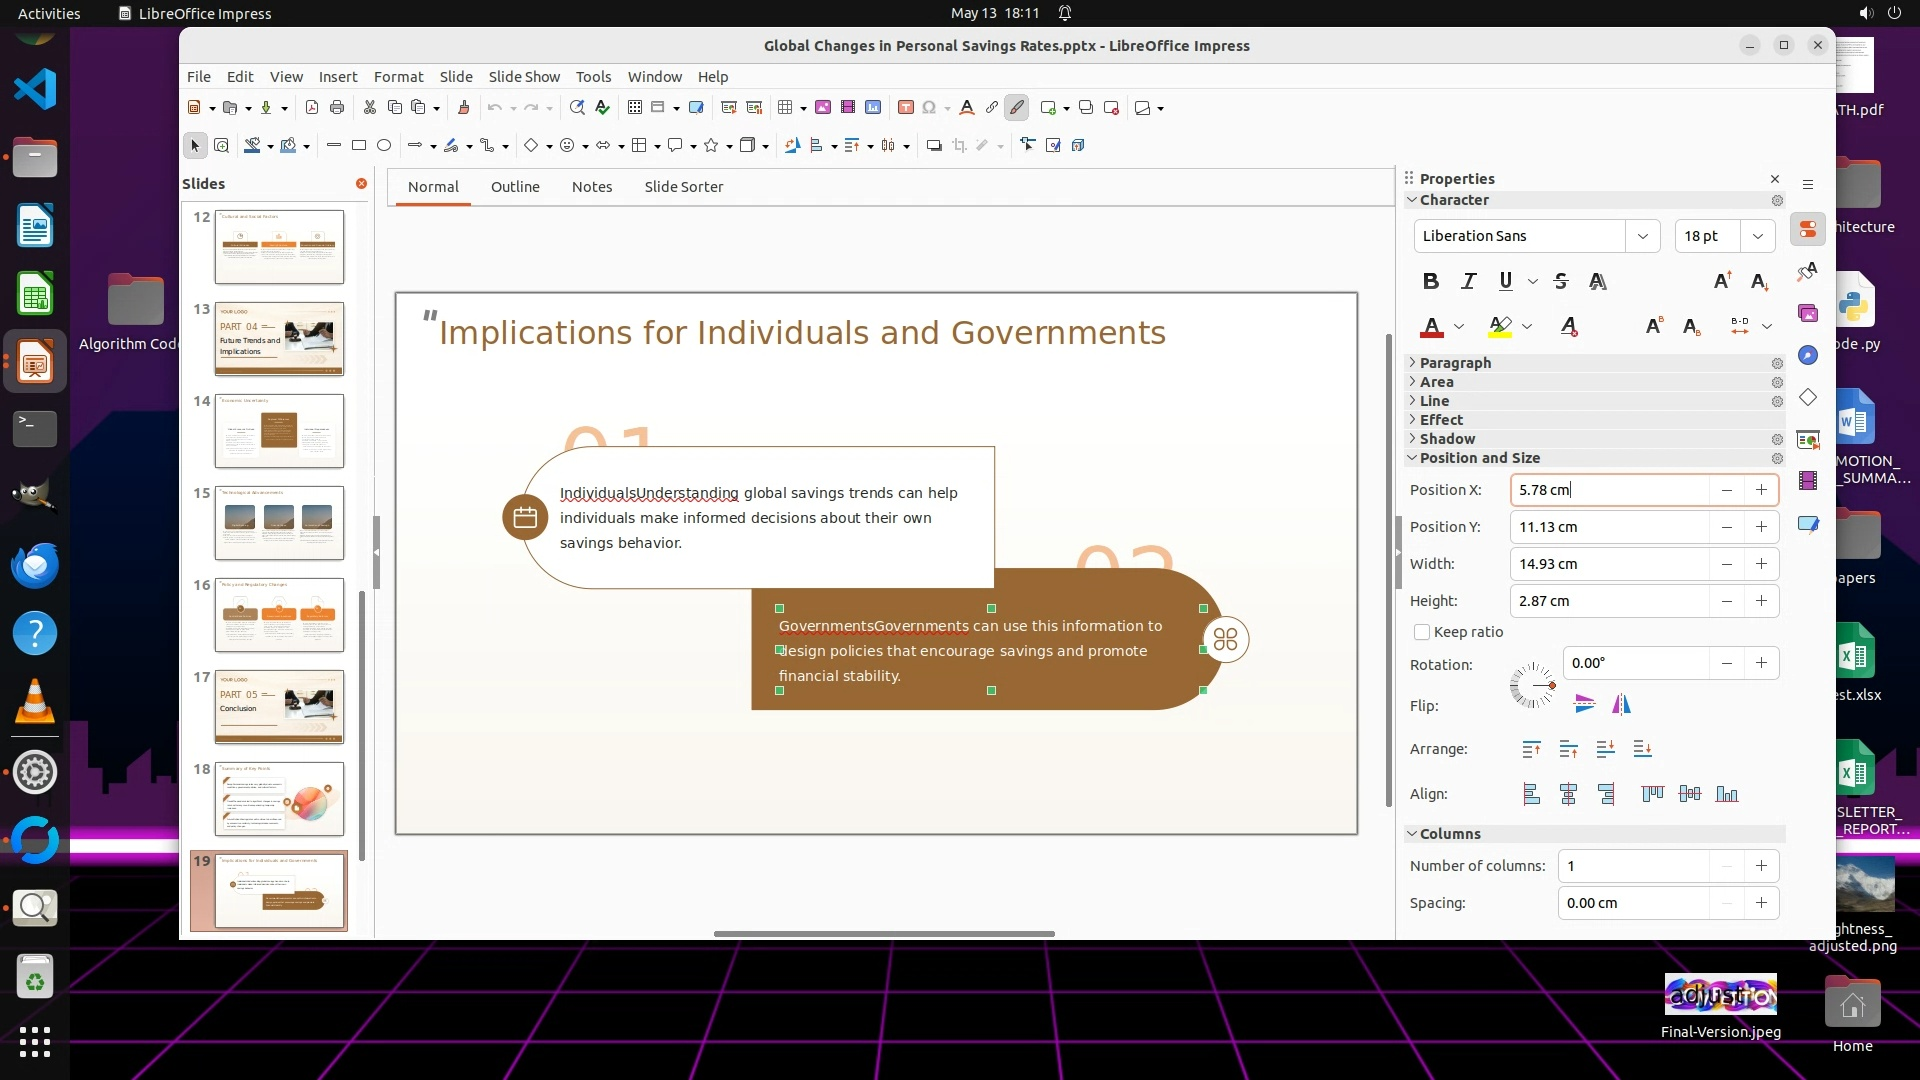Select the slide 17 thumbnail
The height and width of the screenshot is (1080, 1920).
tap(279, 706)
